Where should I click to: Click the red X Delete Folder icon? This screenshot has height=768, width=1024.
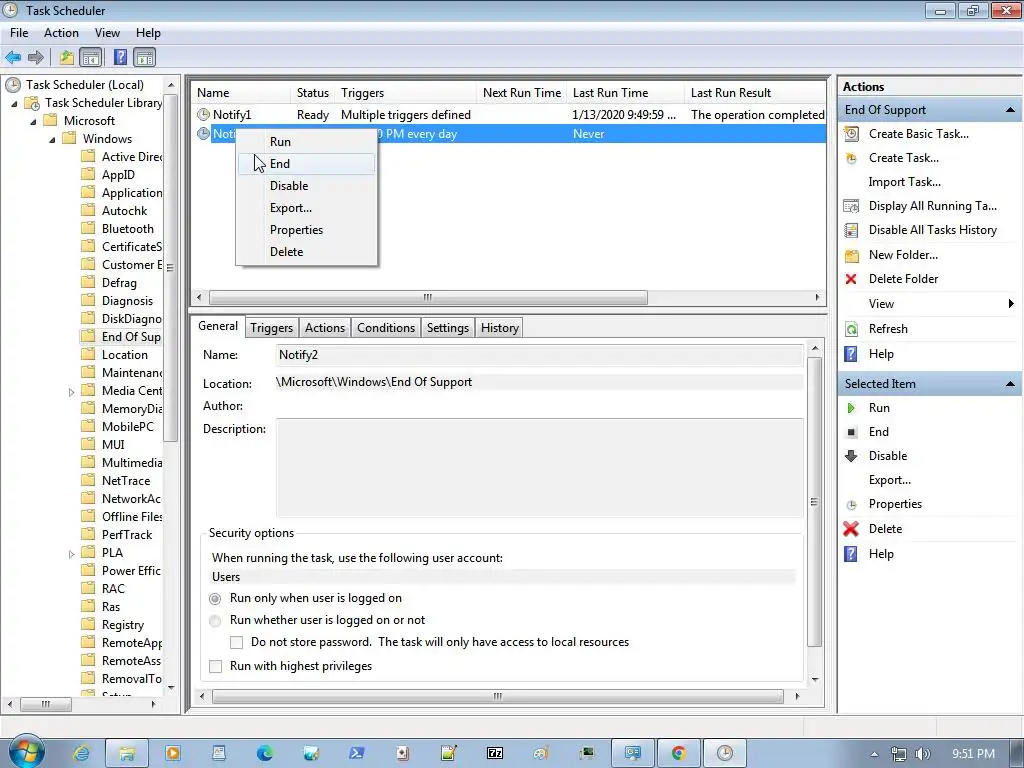click(851, 280)
